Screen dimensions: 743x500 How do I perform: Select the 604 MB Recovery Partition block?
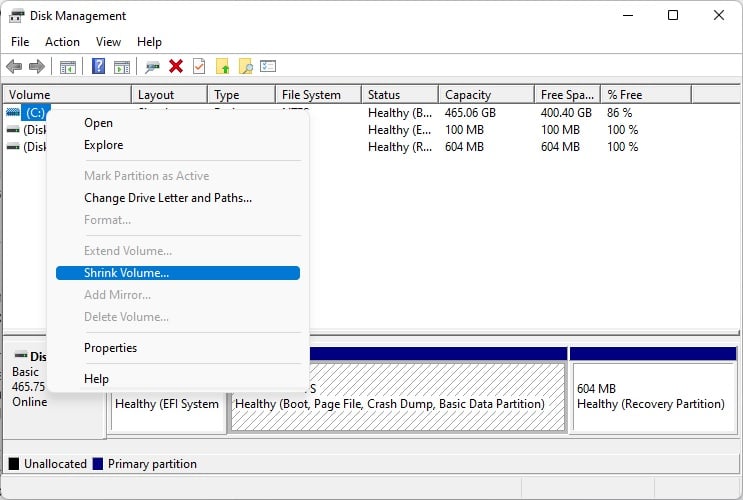(653, 397)
